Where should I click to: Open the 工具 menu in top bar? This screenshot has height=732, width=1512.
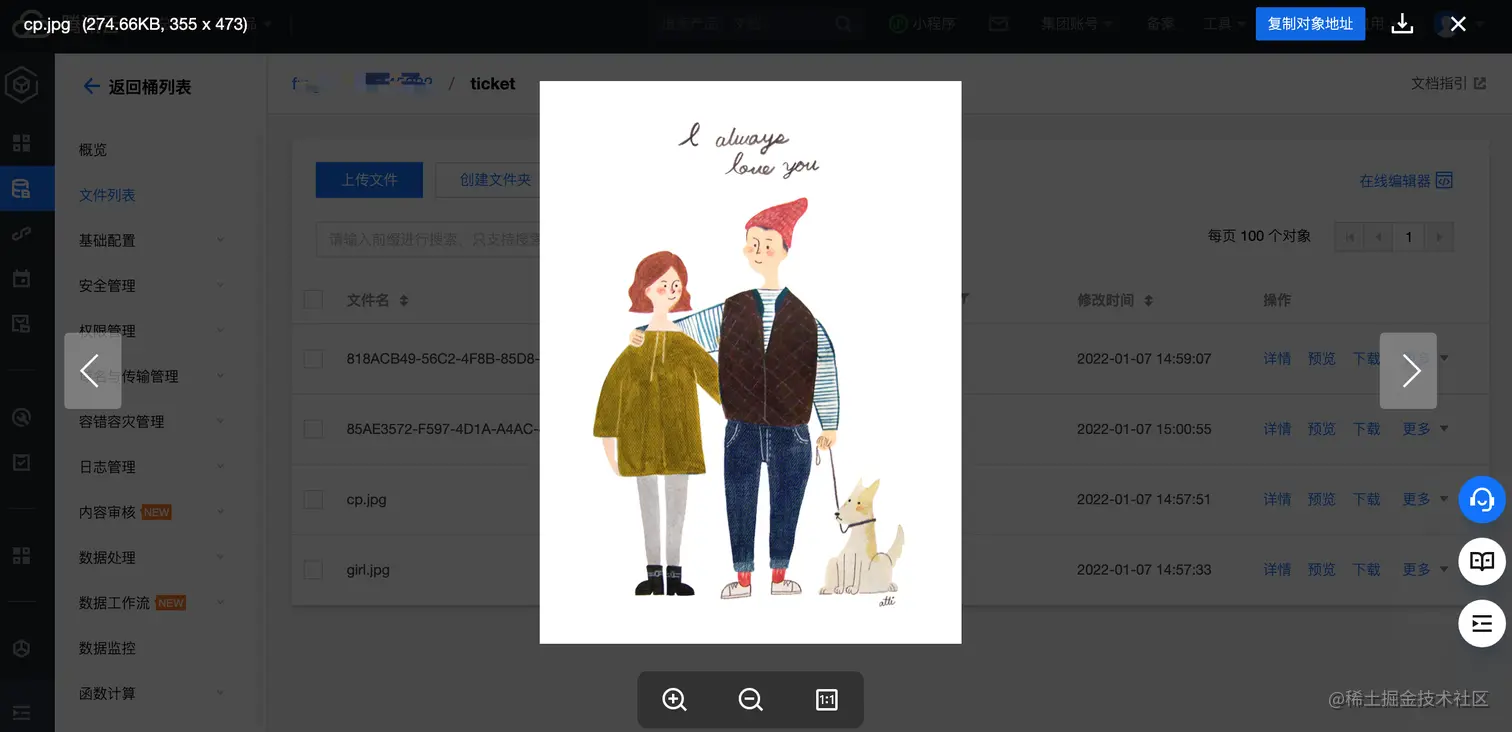click(1224, 24)
